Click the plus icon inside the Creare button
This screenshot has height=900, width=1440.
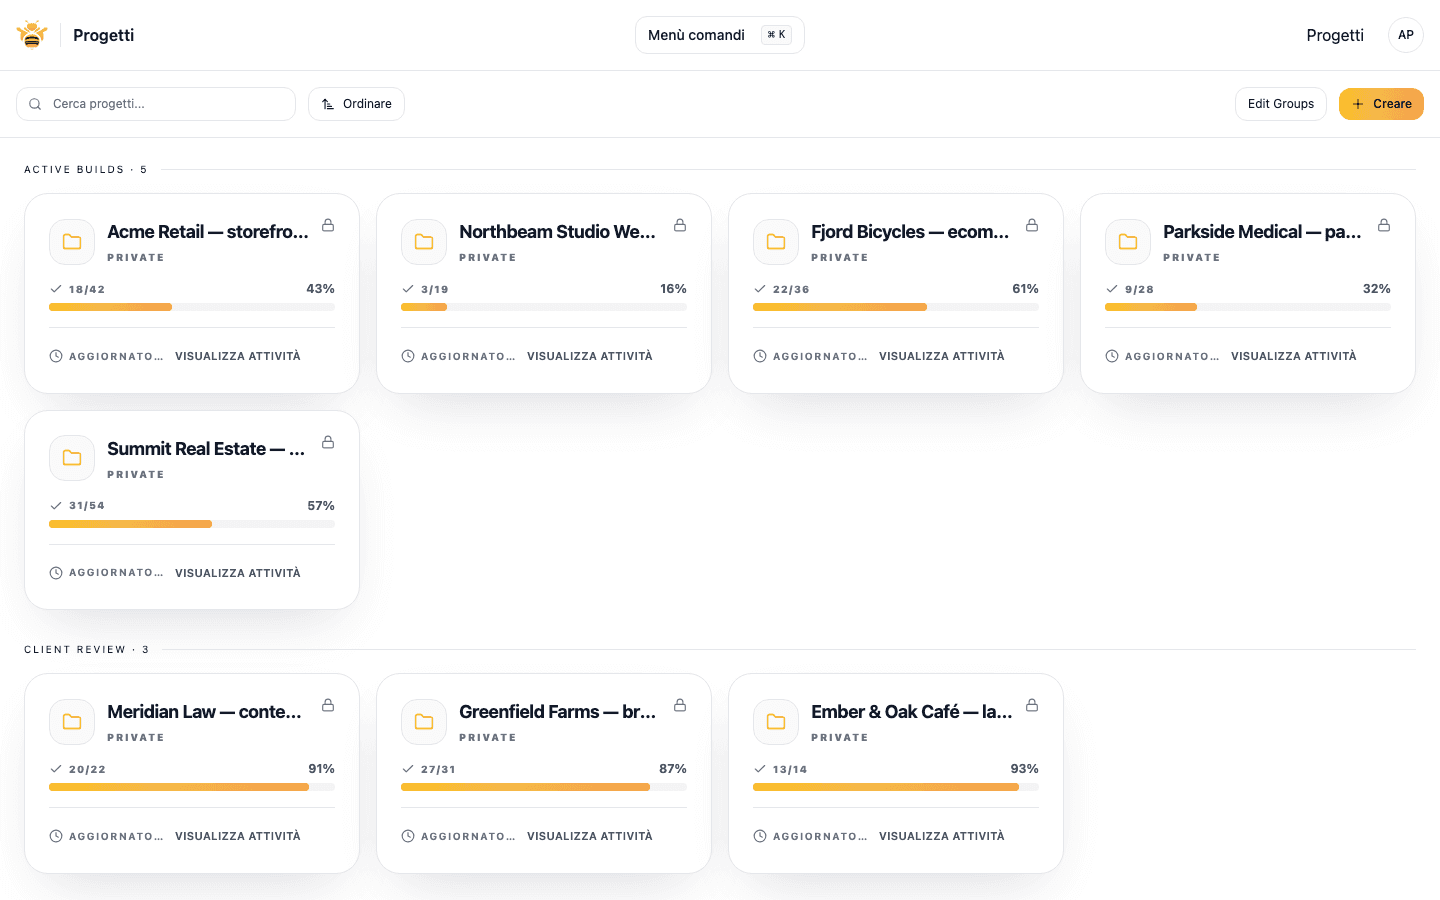pyautogui.click(x=1357, y=104)
